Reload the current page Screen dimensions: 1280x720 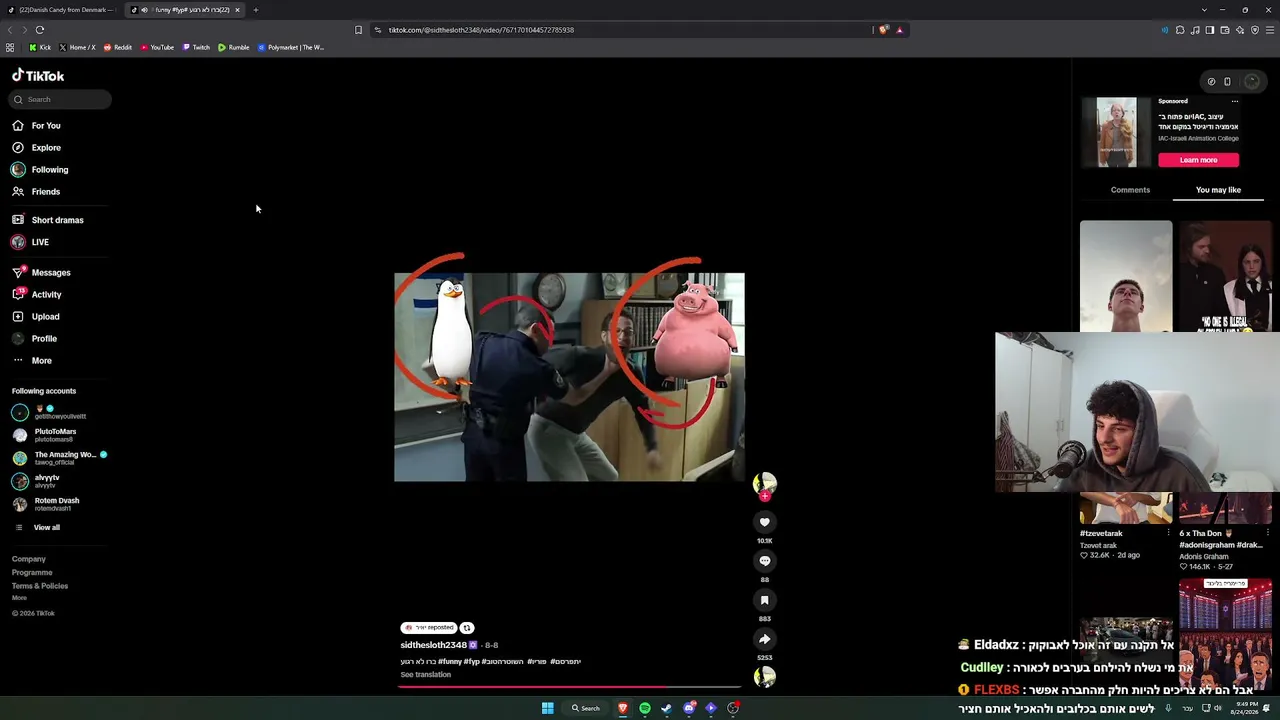[40, 30]
